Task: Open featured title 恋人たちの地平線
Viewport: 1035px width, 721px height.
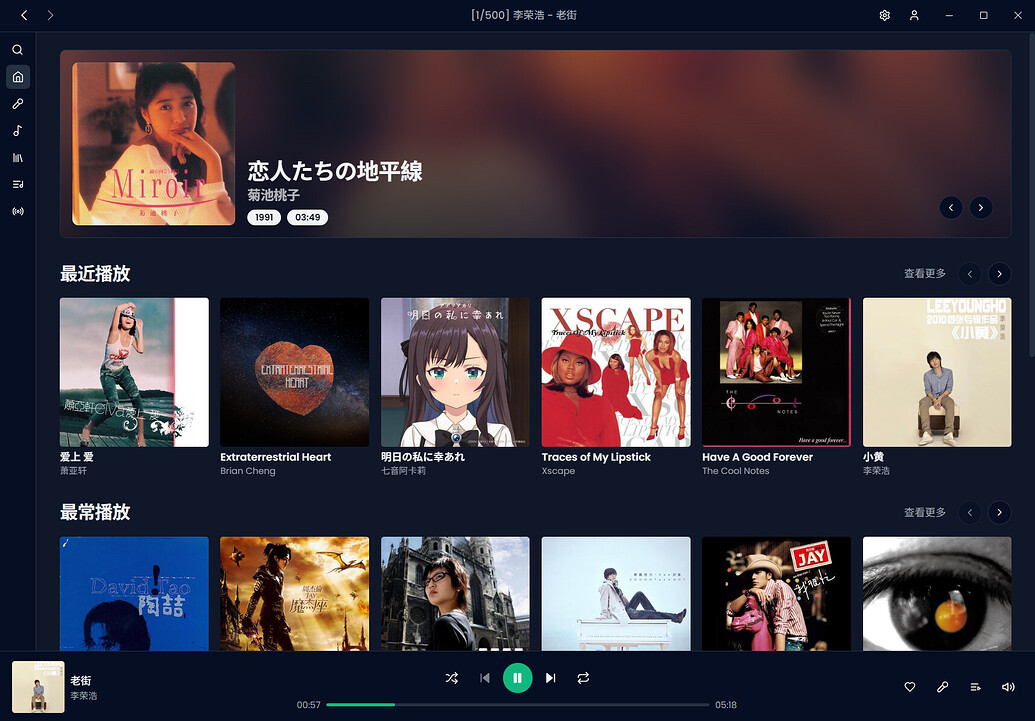Action: click(x=335, y=171)
